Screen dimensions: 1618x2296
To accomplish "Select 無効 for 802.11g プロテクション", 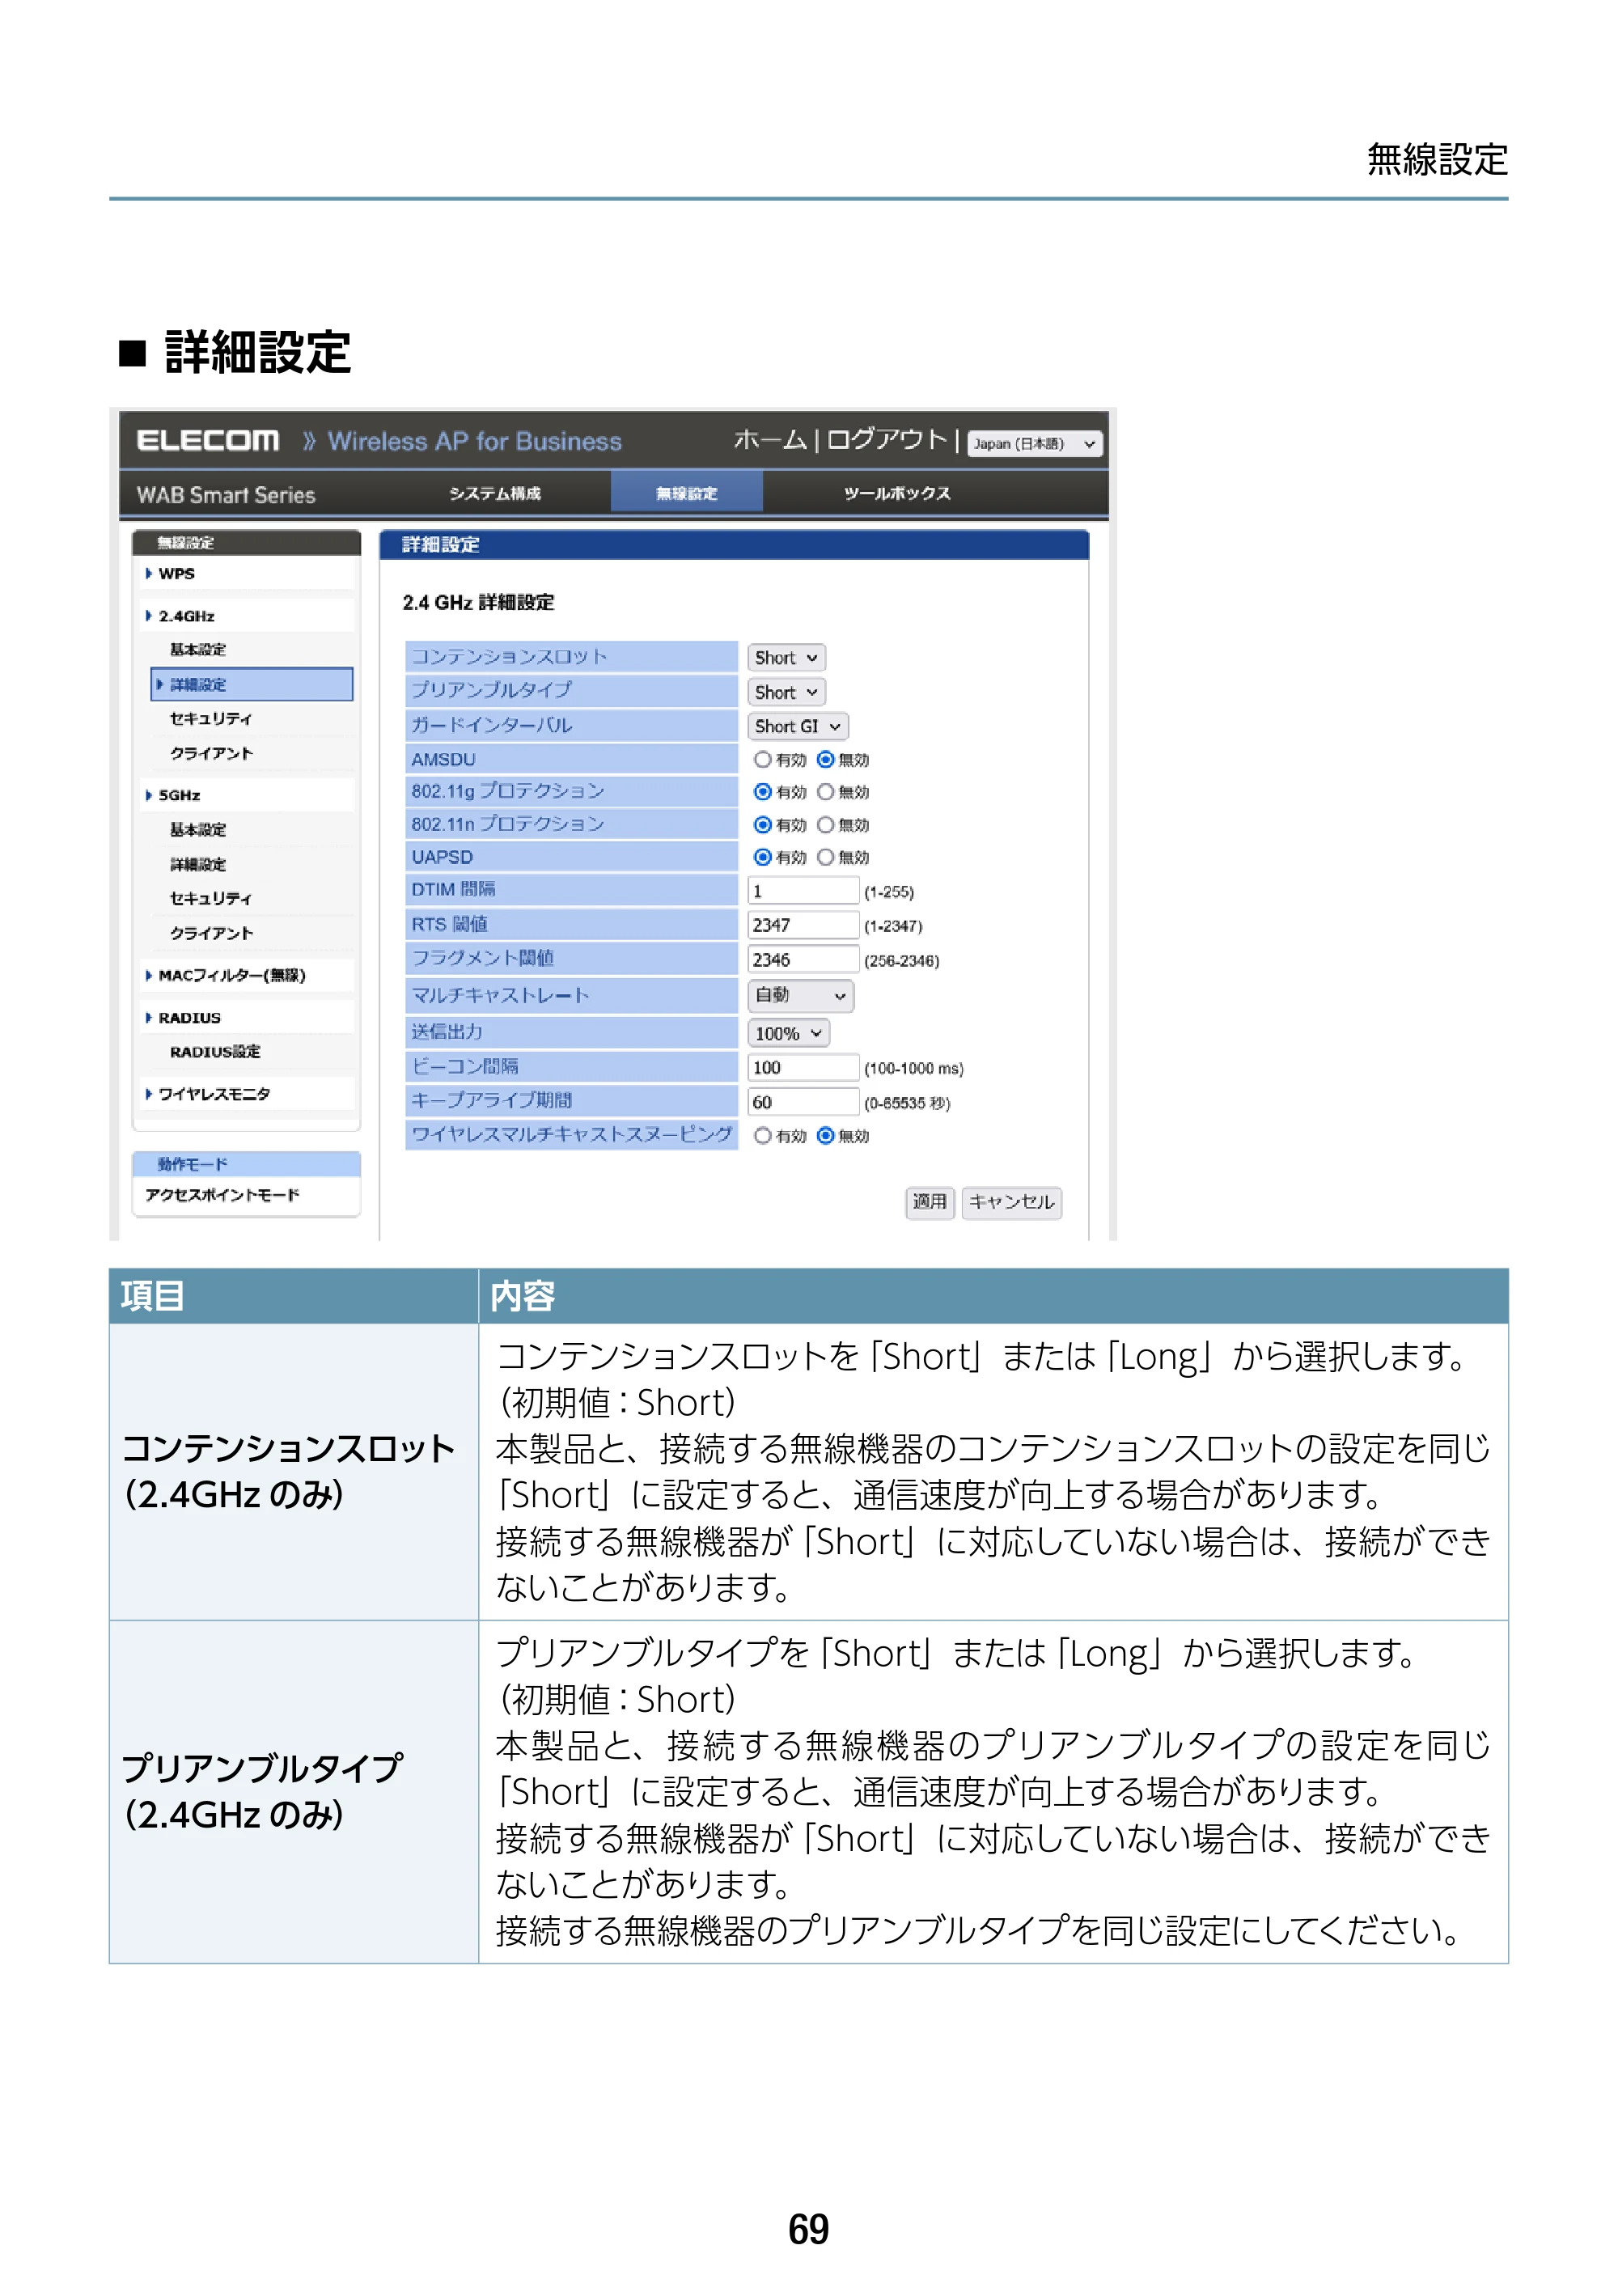I will click(826, 792).
